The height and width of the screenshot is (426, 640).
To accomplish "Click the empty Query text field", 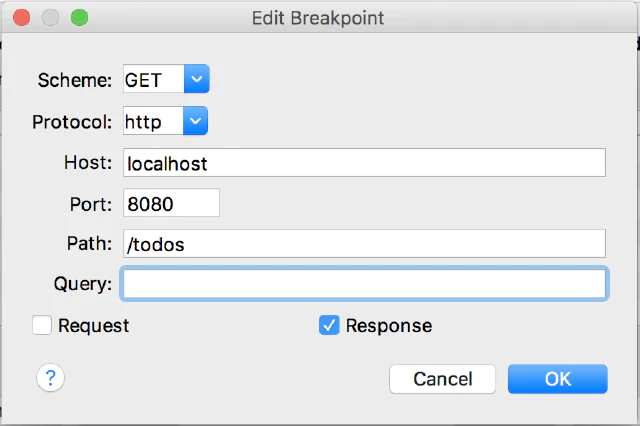I will [x=364, y=284].
